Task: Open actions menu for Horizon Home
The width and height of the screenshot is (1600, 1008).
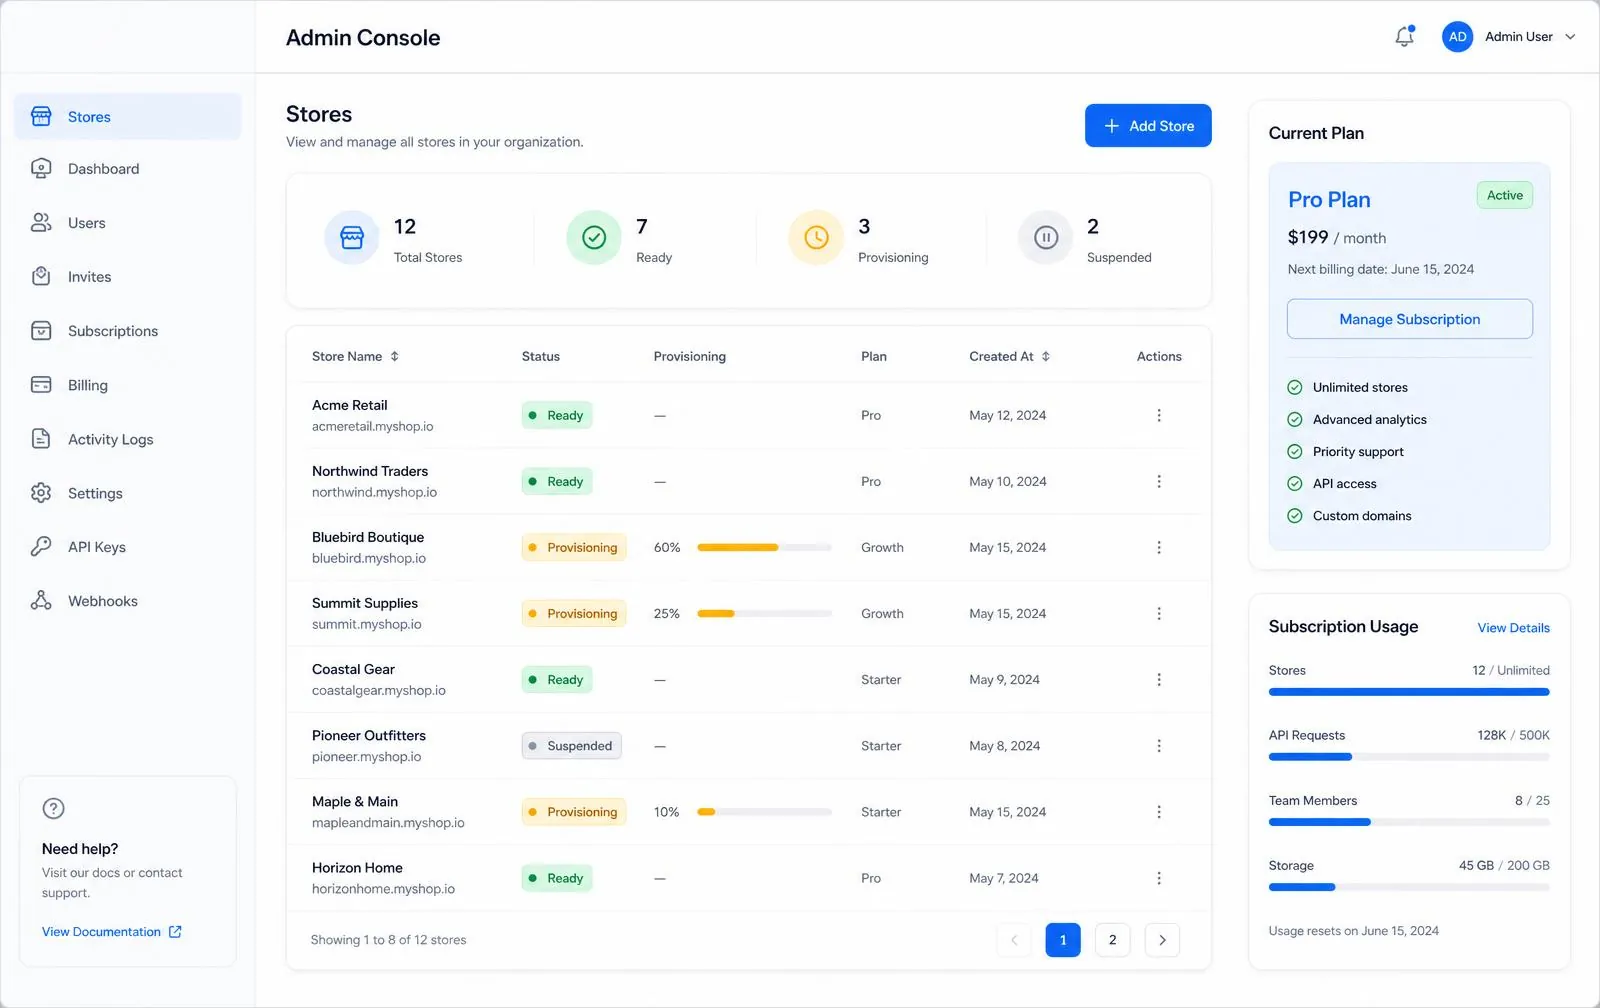Action: tap(1159, 878)
